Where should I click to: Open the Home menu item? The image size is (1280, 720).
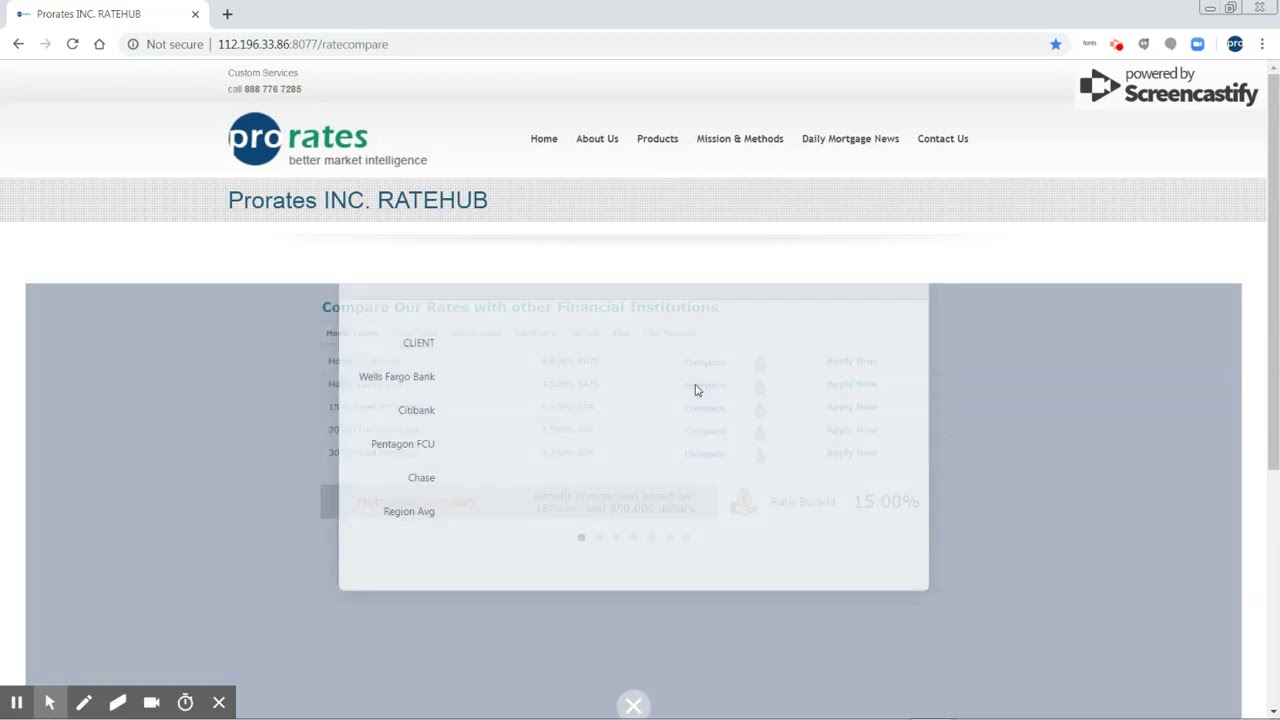pyautogui.click(x=544, y=139)
